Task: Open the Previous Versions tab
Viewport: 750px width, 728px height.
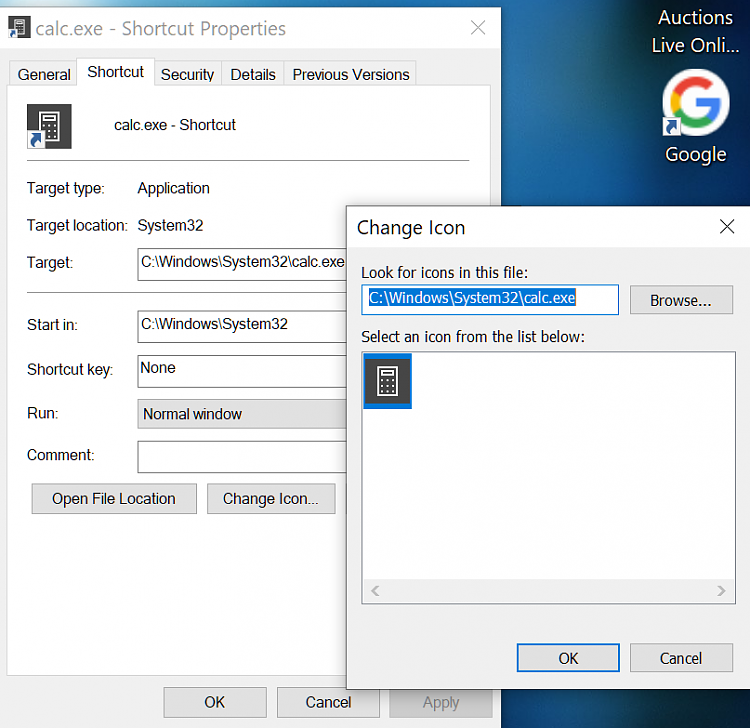Action: click(351, 75)
